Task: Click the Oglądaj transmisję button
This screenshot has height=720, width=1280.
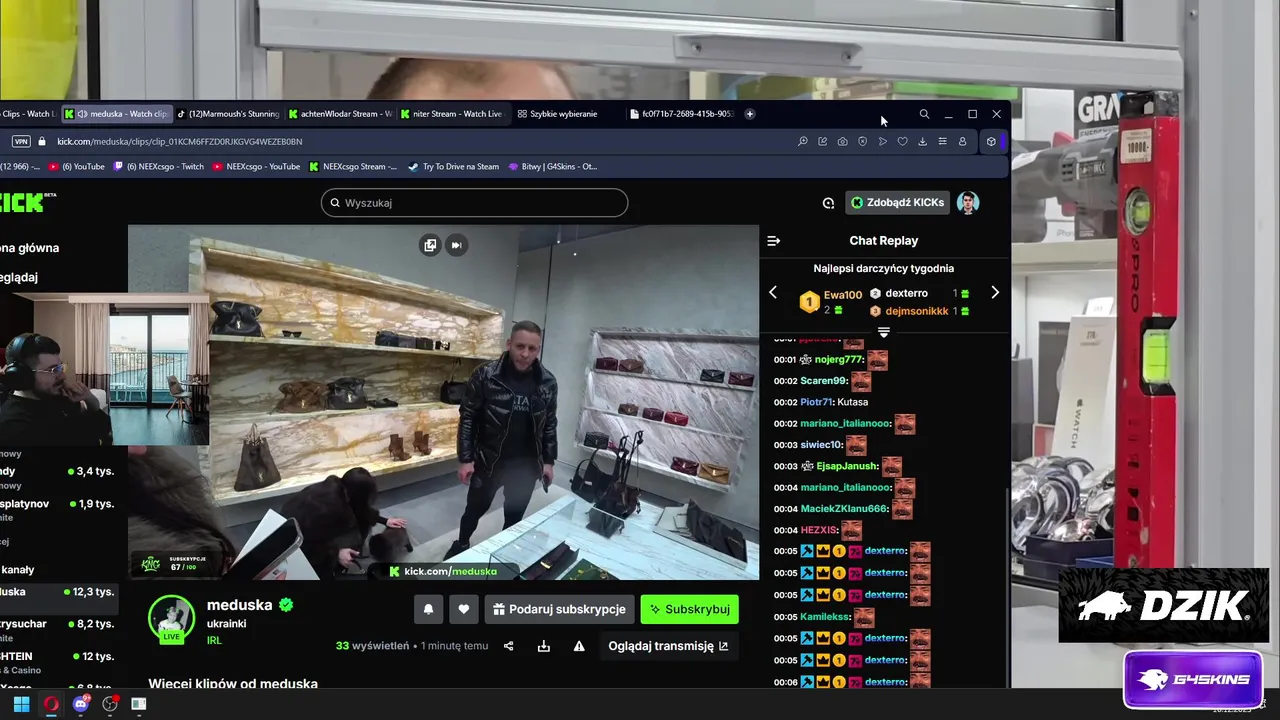Action: coord(668,646)
